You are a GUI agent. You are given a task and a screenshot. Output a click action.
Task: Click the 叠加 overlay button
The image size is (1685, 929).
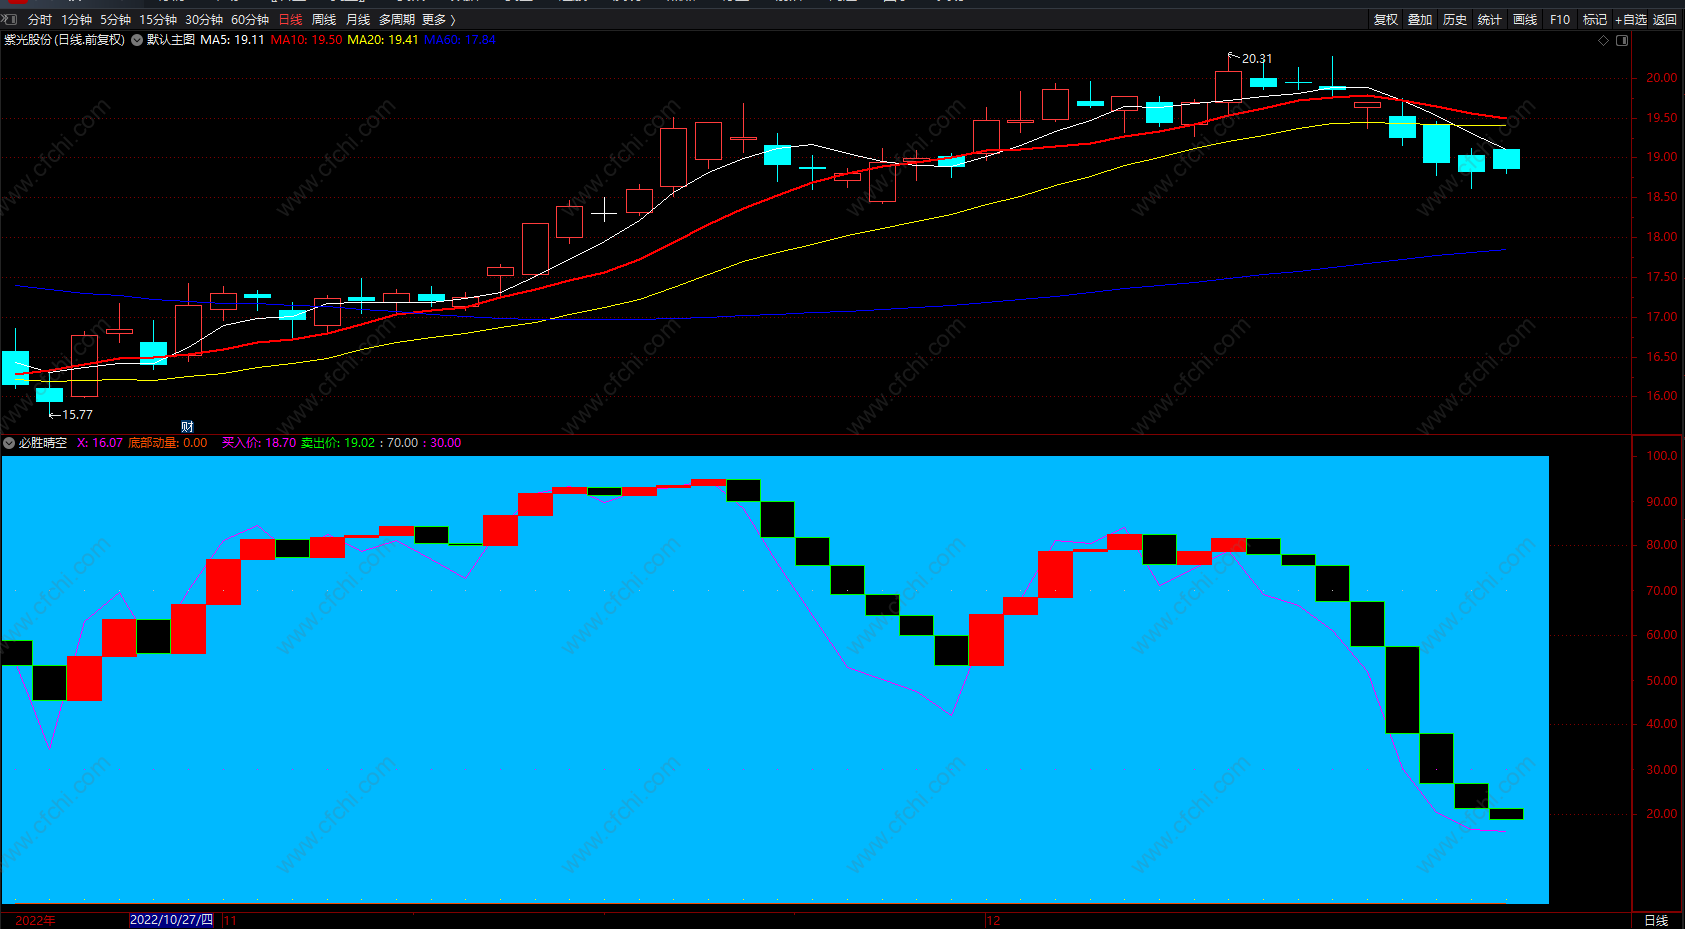(x=1420, y=20)
